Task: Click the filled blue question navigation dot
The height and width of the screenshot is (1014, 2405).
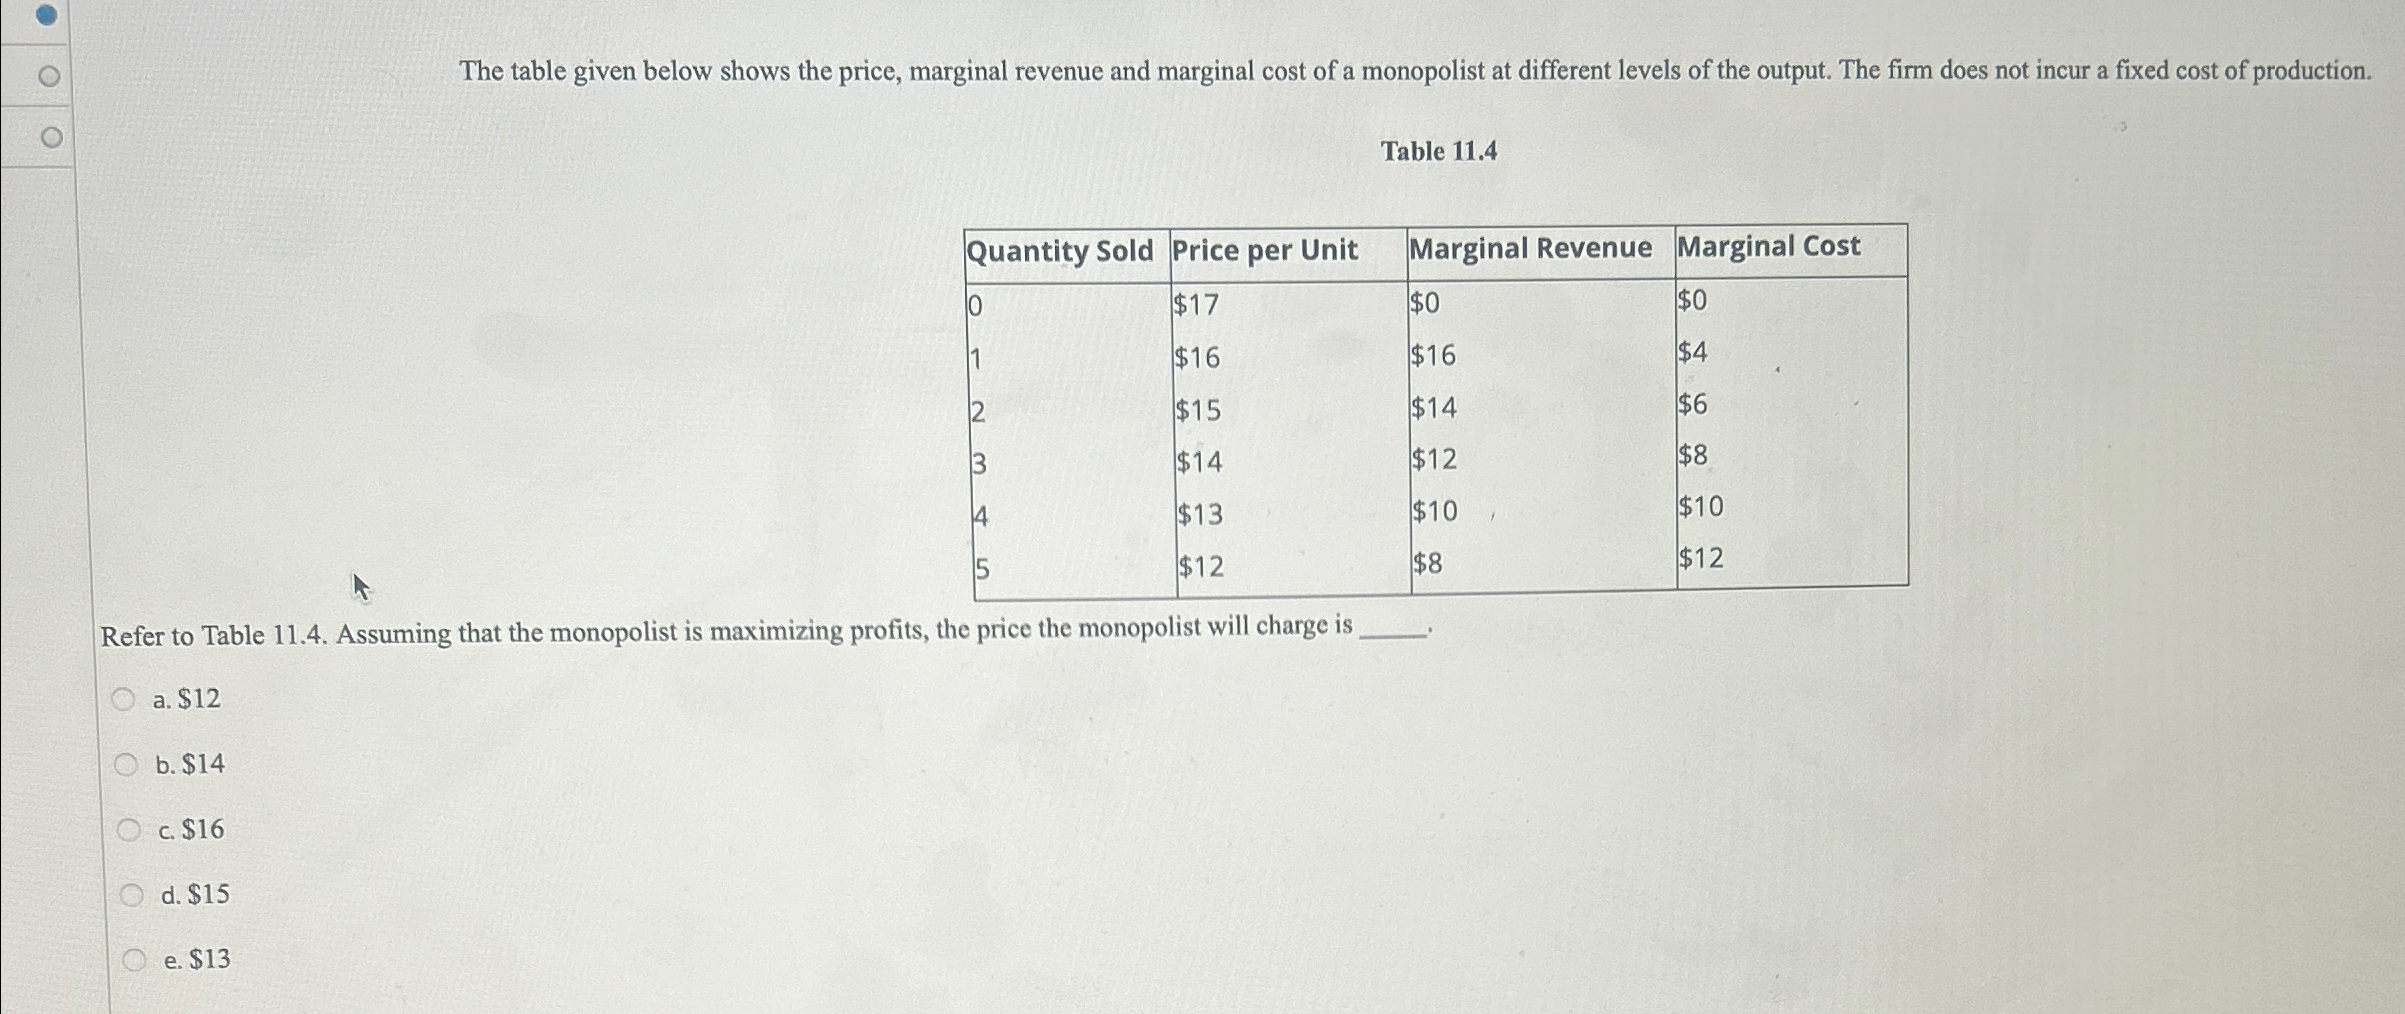Action: 46,13
